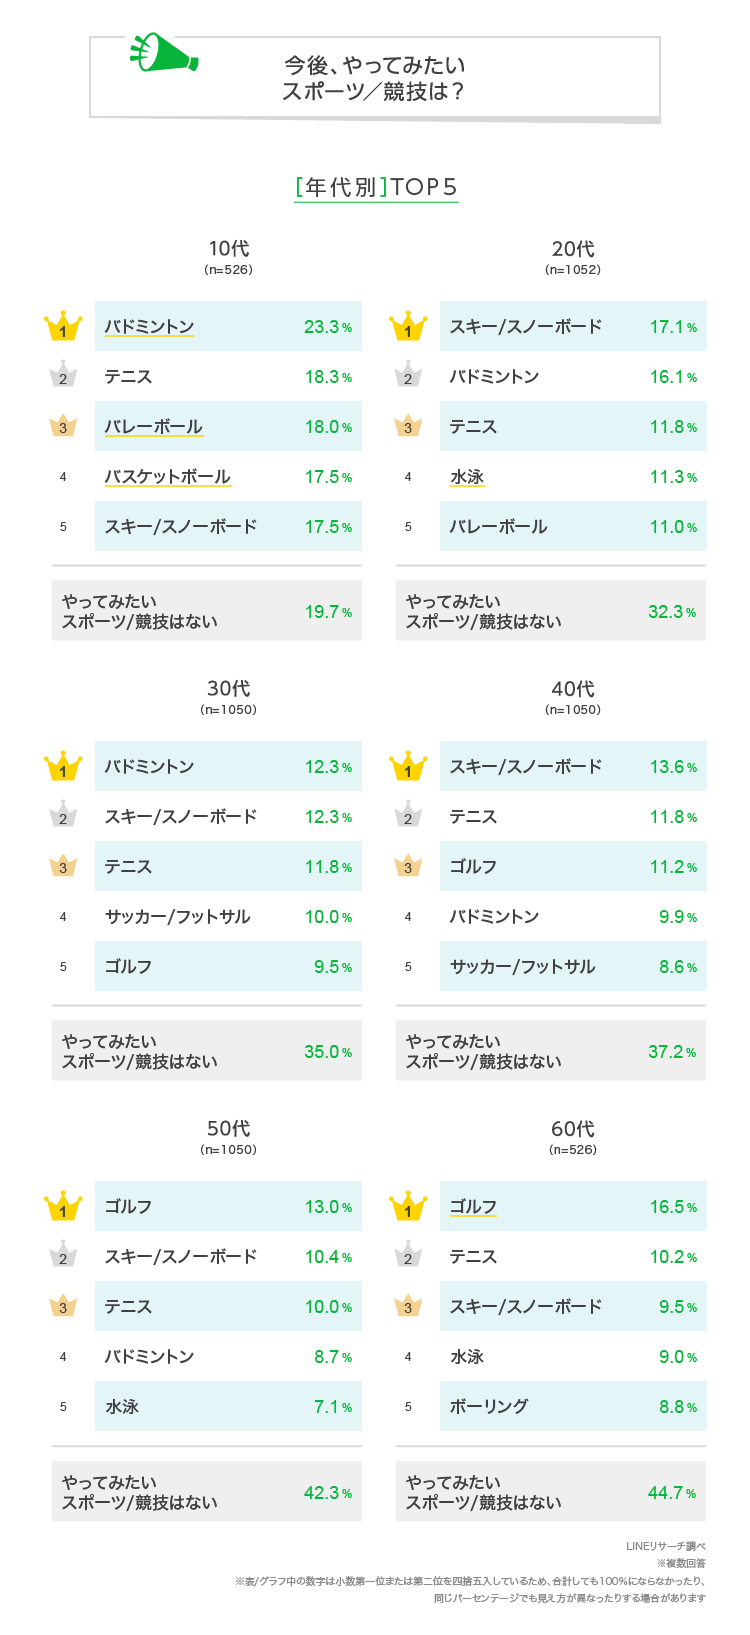
Task: Open the underlined ゴルフ link in 60代
Action: 473,1207
